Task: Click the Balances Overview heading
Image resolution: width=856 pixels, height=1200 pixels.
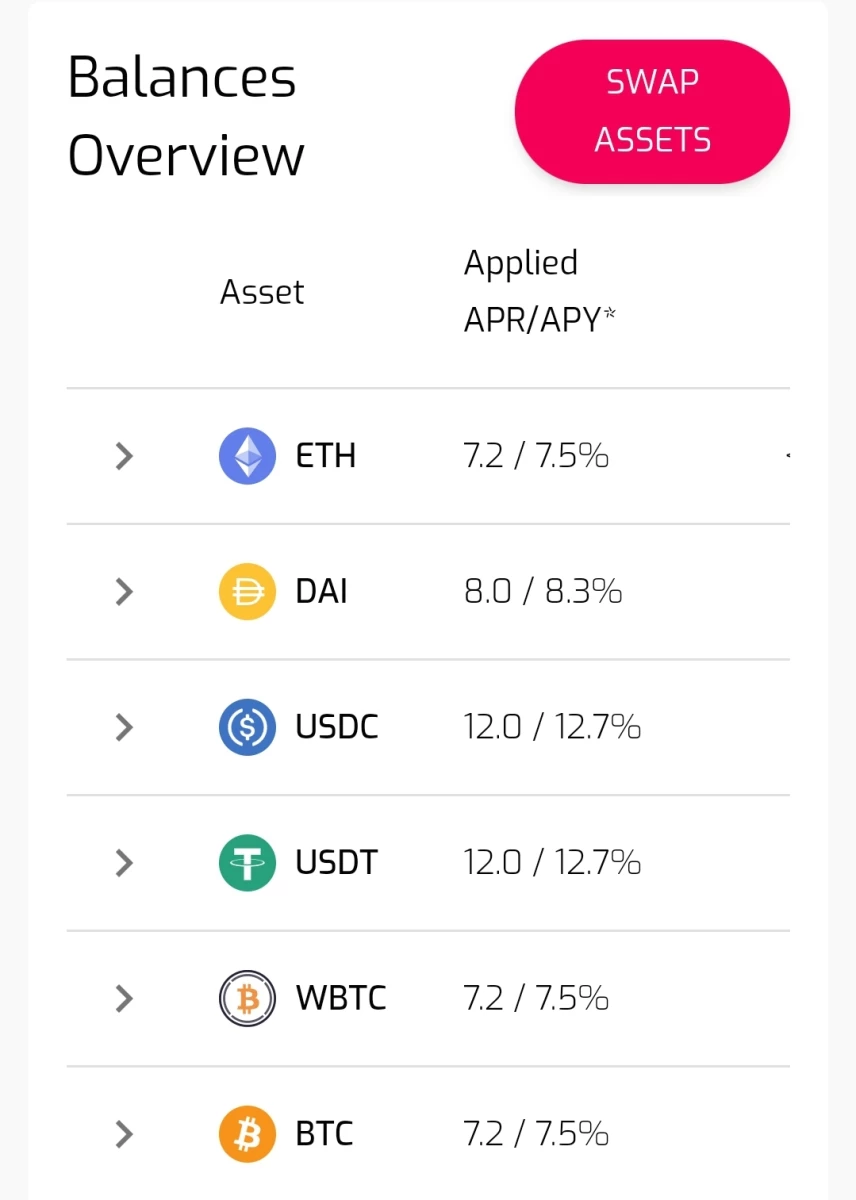Action: pyautogui.click(x=186, y=116)
